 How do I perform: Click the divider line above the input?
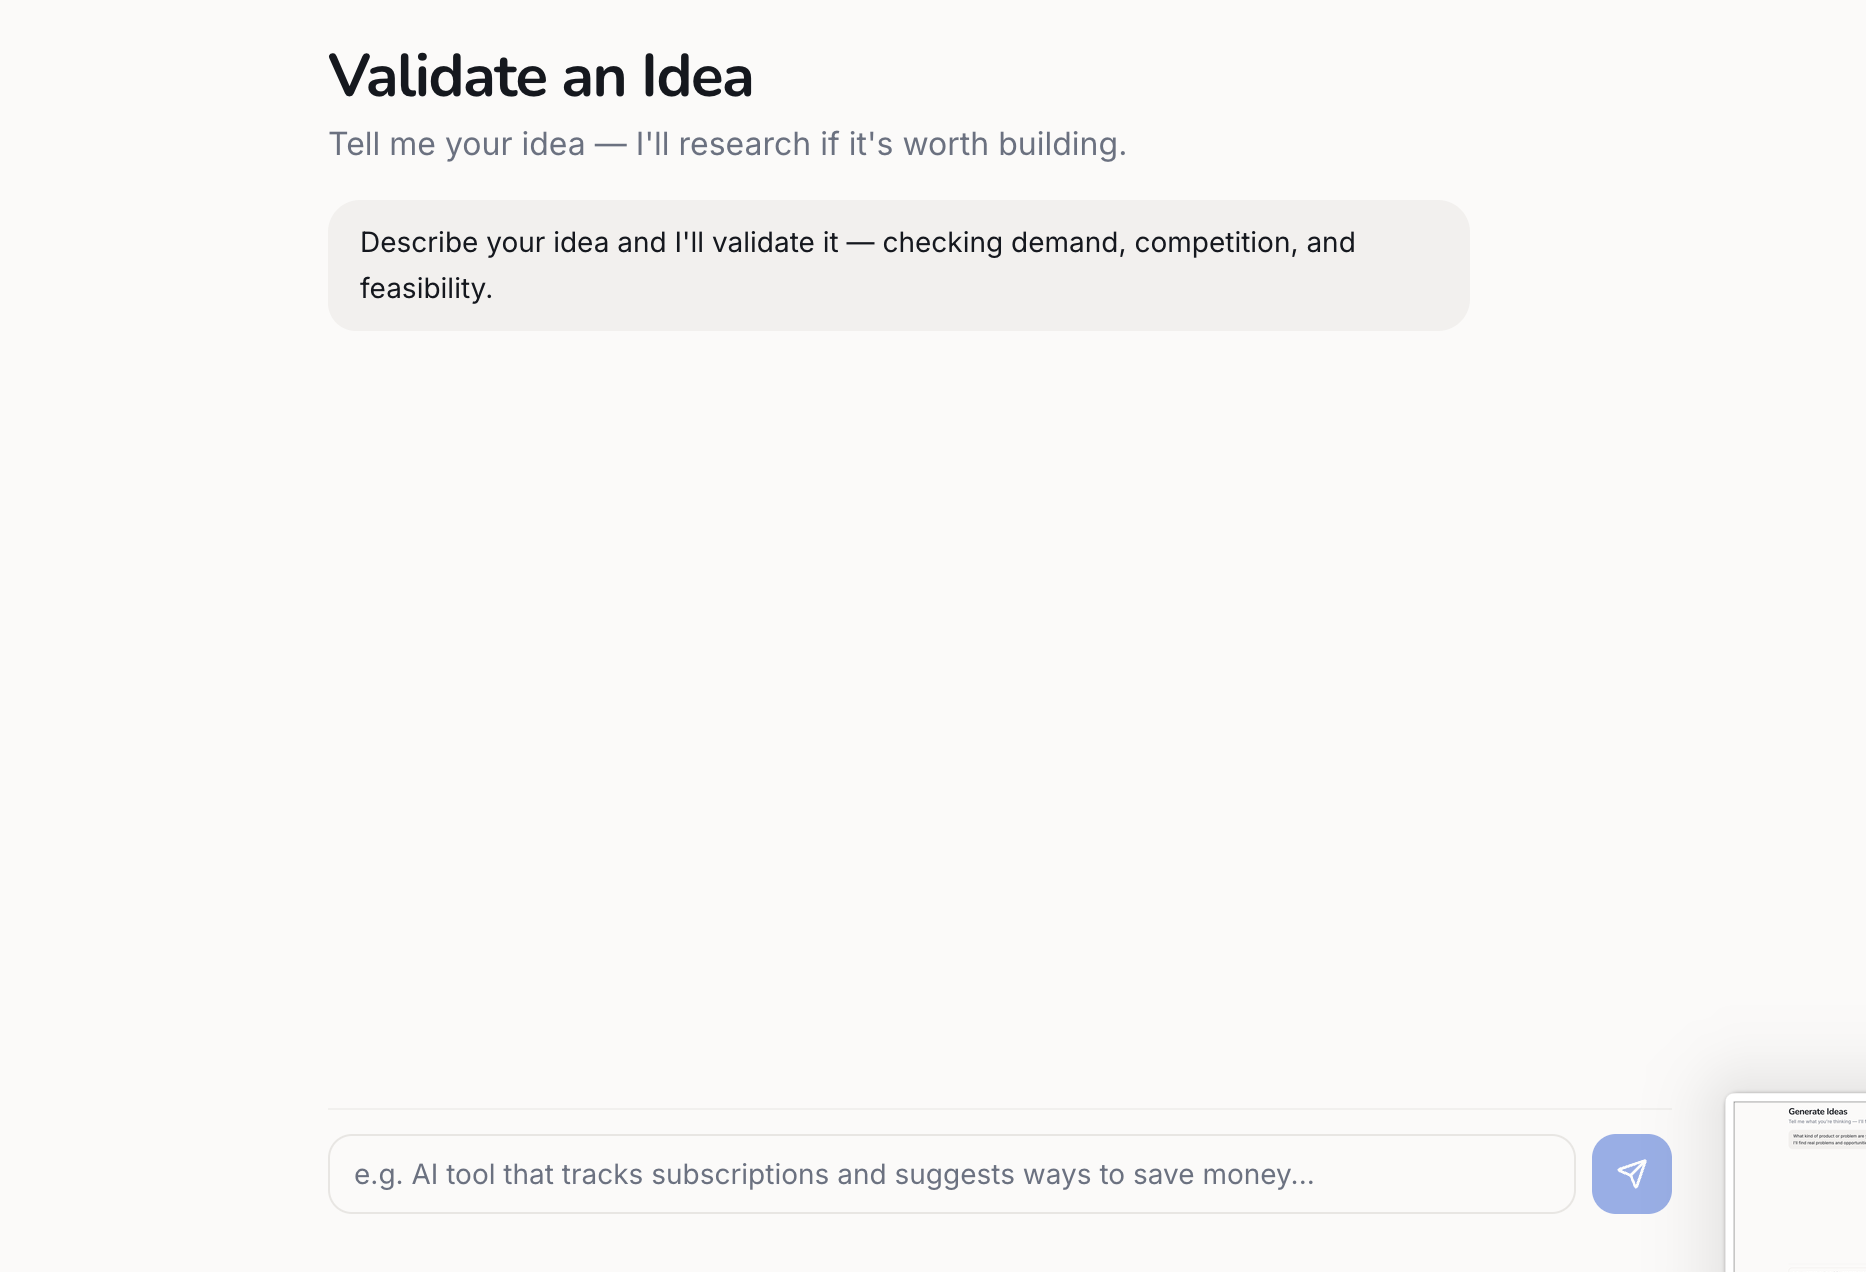[950, 1108]
